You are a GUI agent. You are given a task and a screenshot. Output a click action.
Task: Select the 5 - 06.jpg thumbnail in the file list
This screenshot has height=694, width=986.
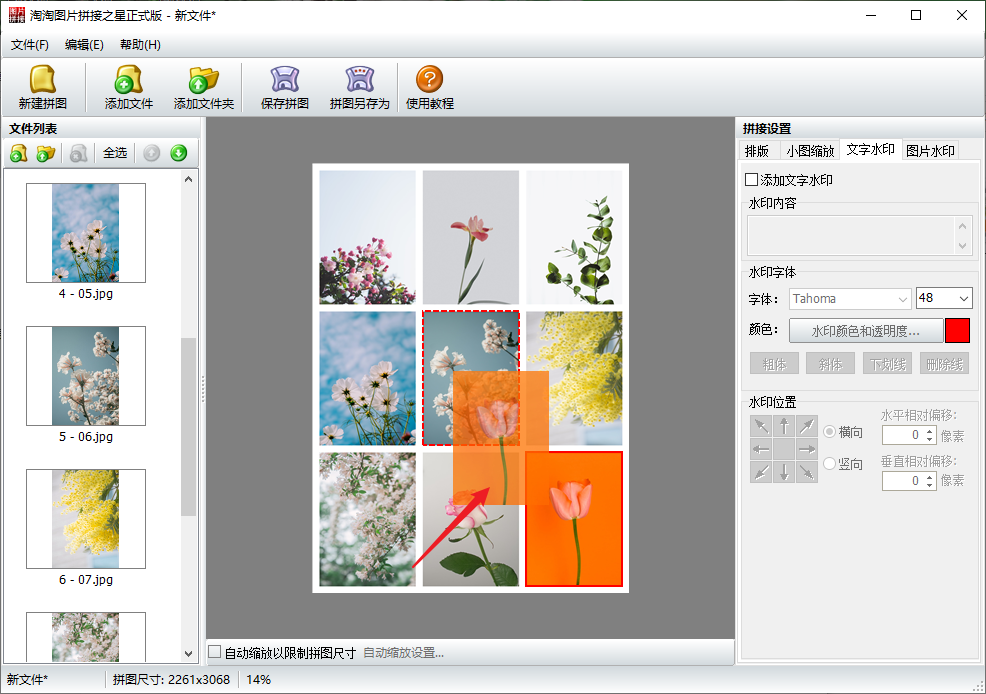tap(86, 376)
